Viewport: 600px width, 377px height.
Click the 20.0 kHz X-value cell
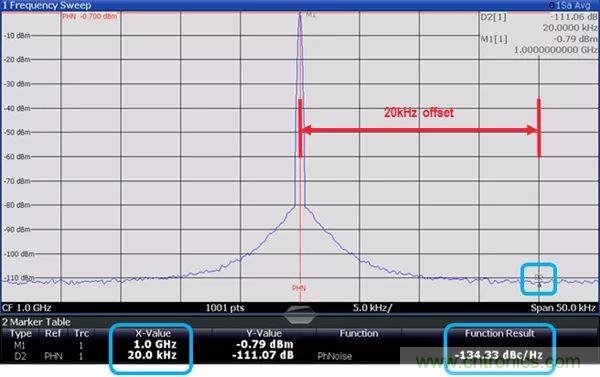[152, 355]
